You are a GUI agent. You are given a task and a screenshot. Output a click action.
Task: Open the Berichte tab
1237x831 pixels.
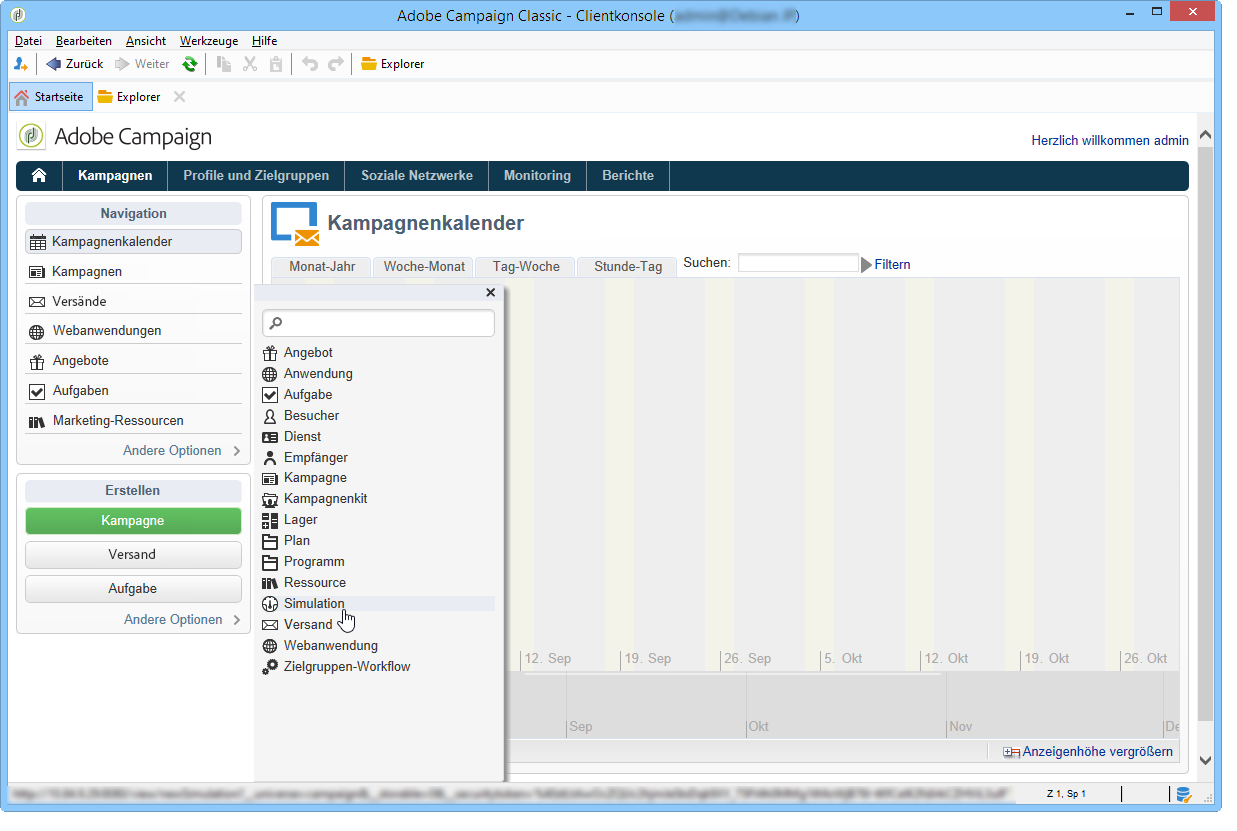click(x=628, y=176)
